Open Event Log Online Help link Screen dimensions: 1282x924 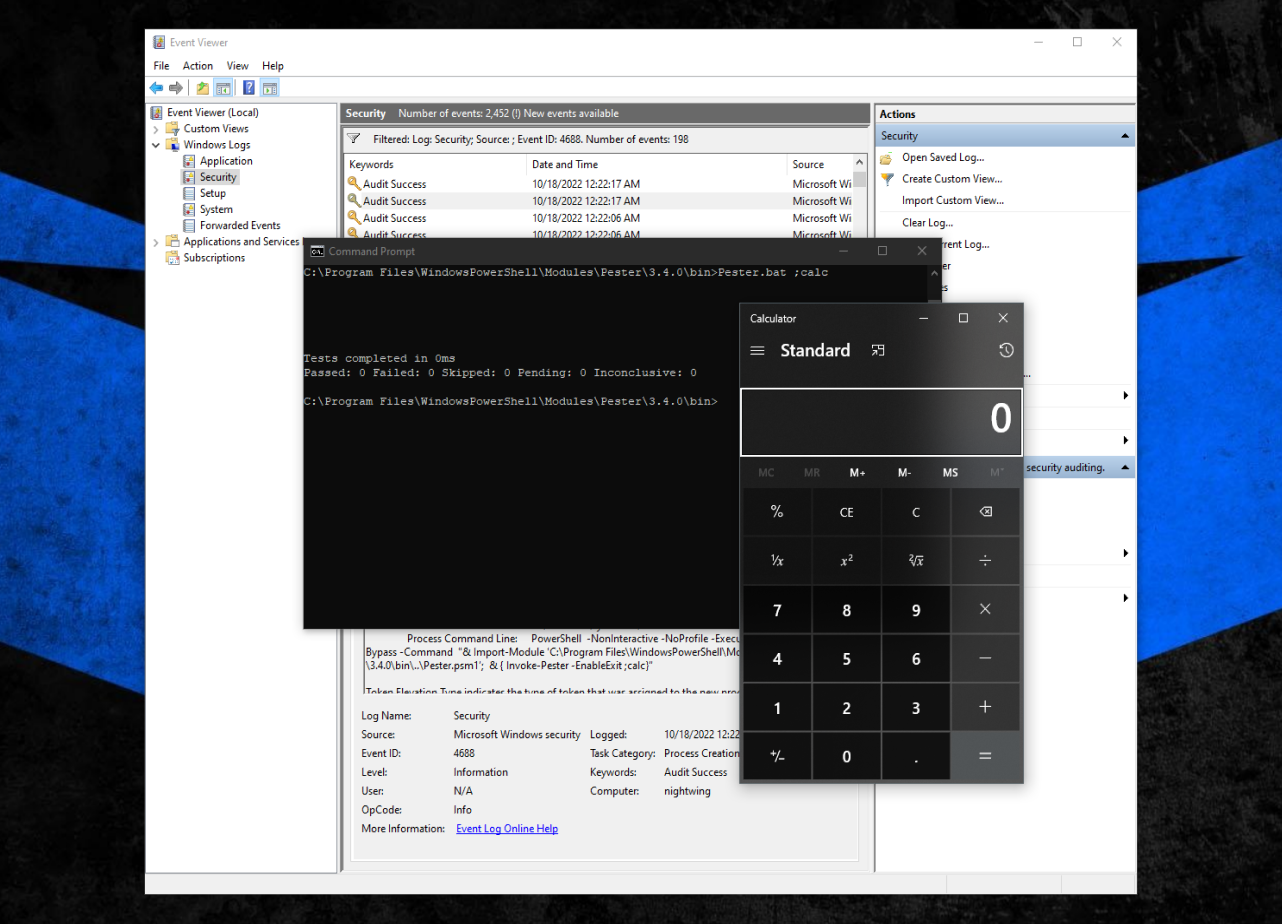(507, 829)
